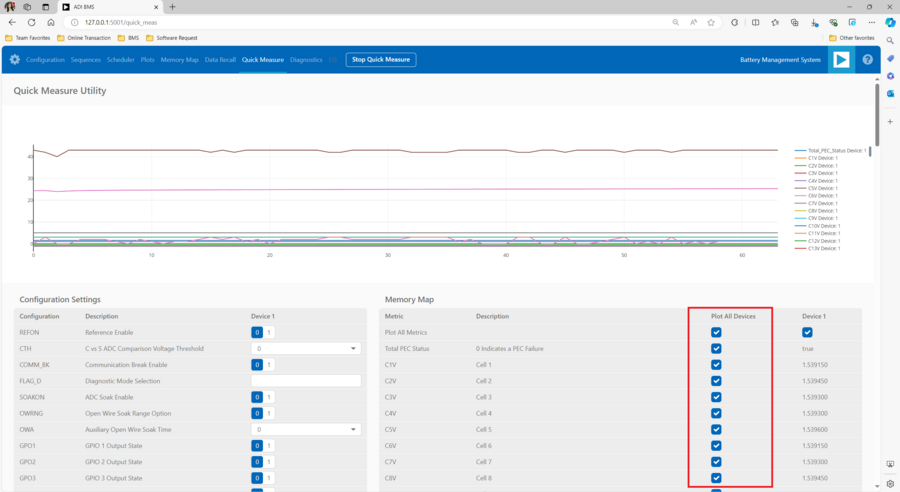Click the browser home icon
900x492 pixels.
(x=51, y=22)
